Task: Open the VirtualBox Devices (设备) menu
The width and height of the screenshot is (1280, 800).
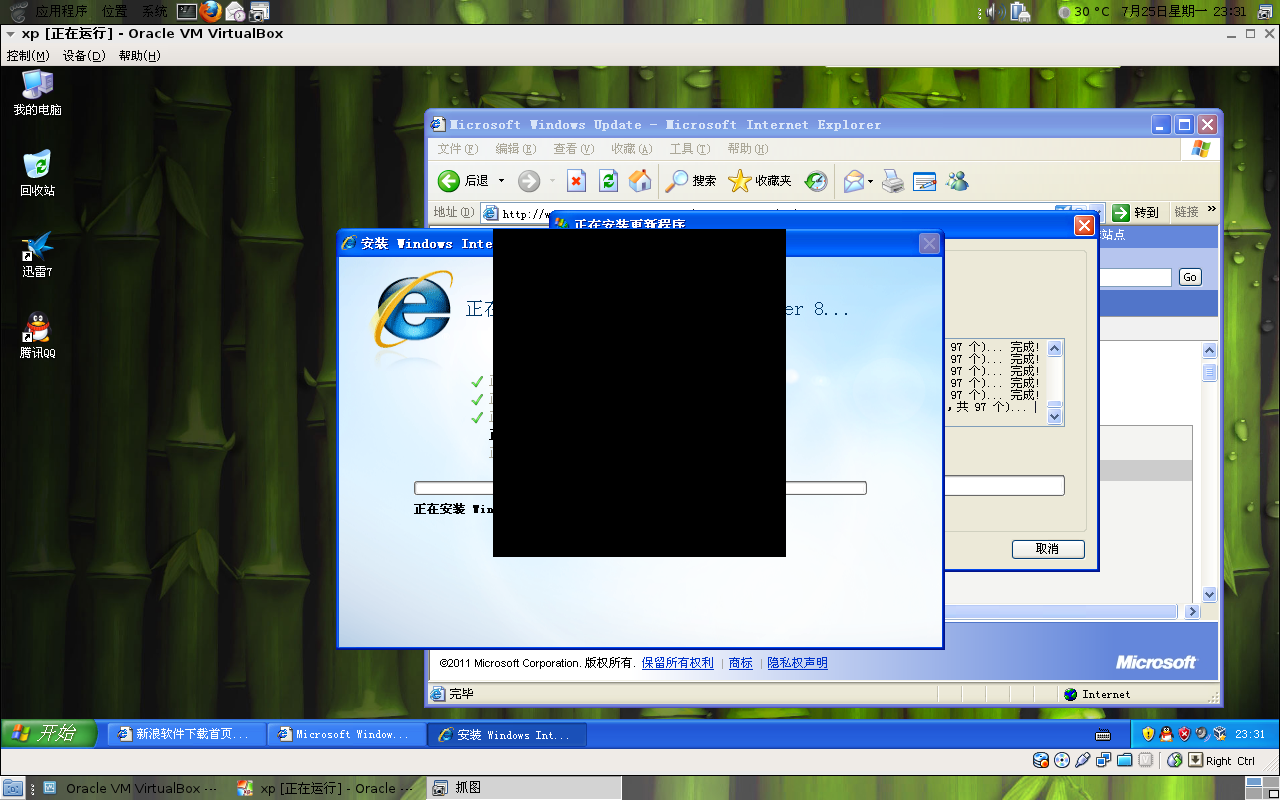Action: tap(84, 56)
